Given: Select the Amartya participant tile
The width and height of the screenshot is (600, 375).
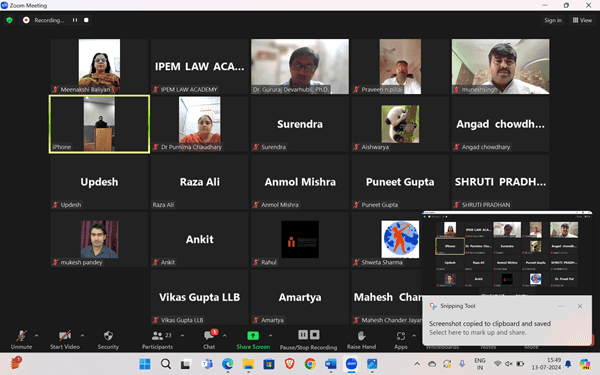Looking at the screenshot, I should tap(300, 297).
